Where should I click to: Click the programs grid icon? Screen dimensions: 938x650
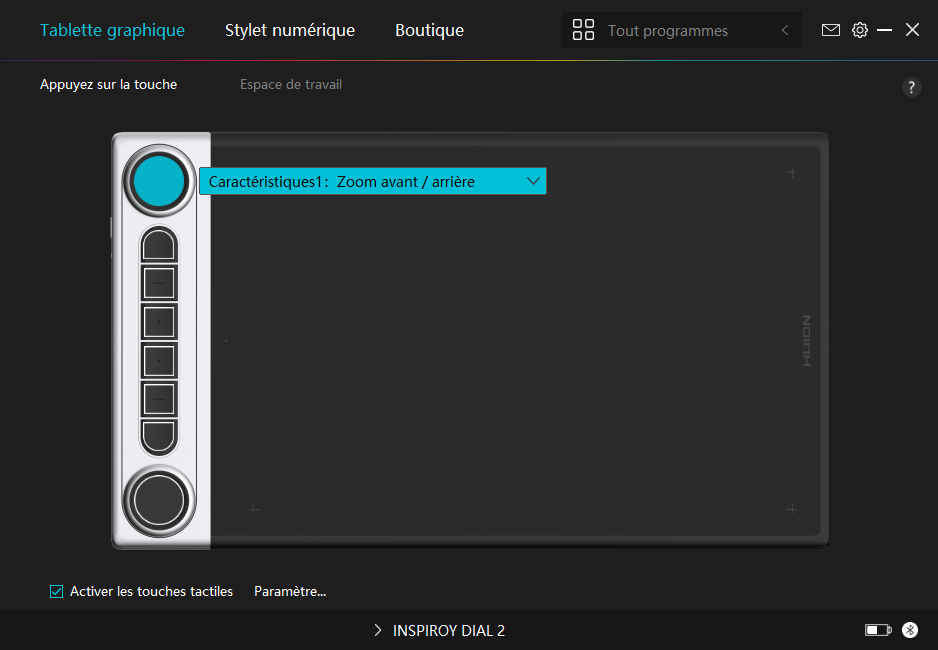click(583, 30)
